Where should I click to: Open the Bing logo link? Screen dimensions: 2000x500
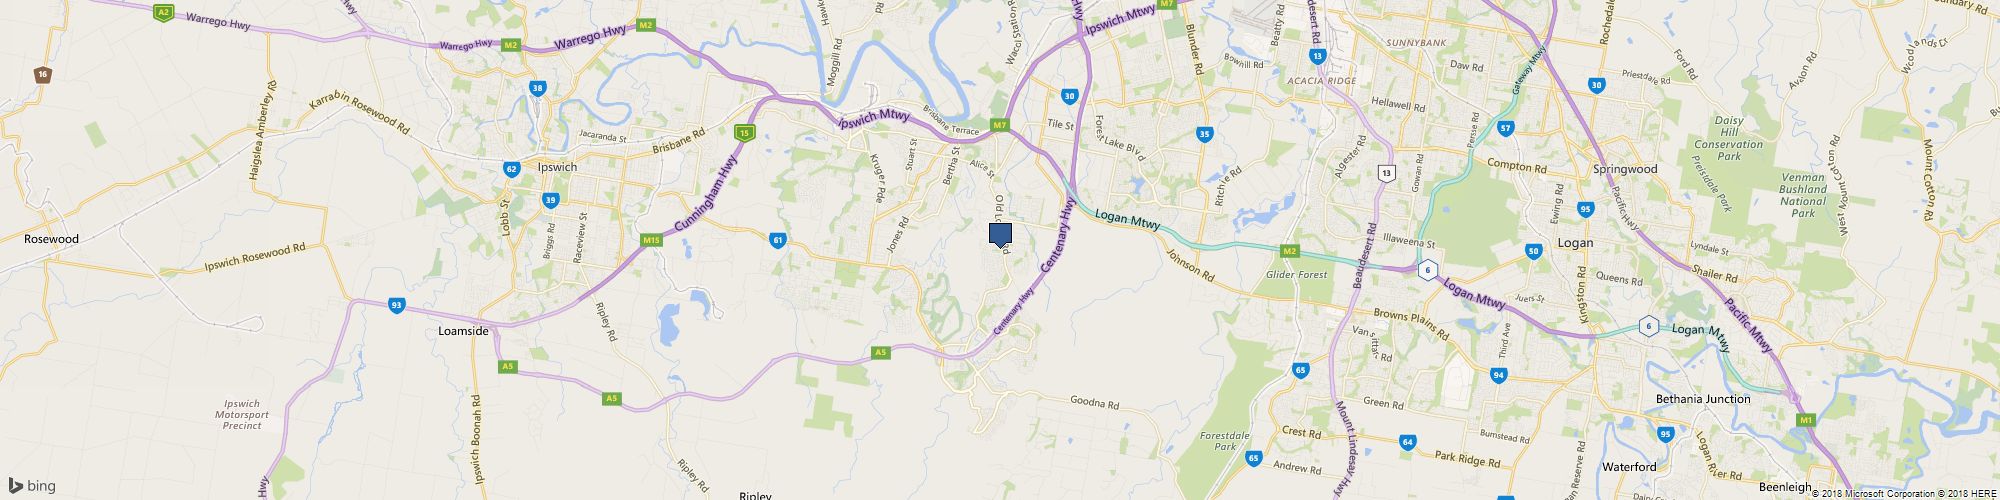pos(32,486)
